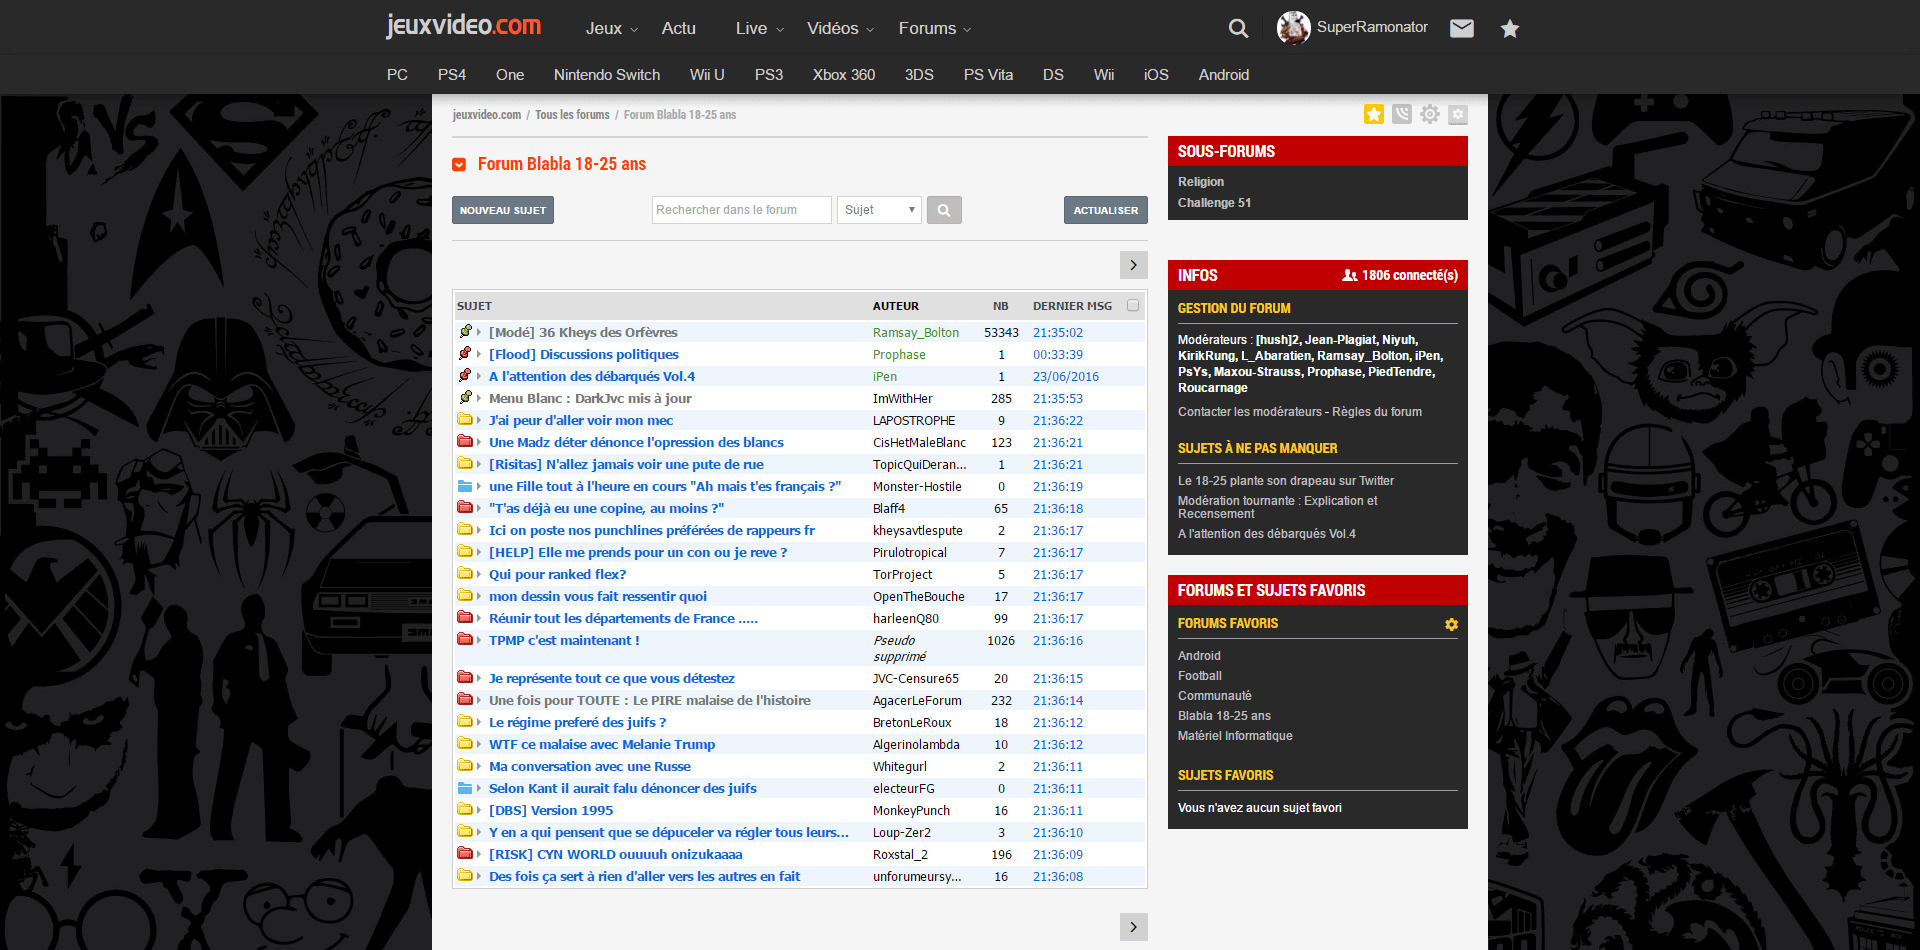This screenshot has height=950, width=1920.
Task: Click the orange icon beside Forum Blabla title
Action: click(x=459, y=164)
